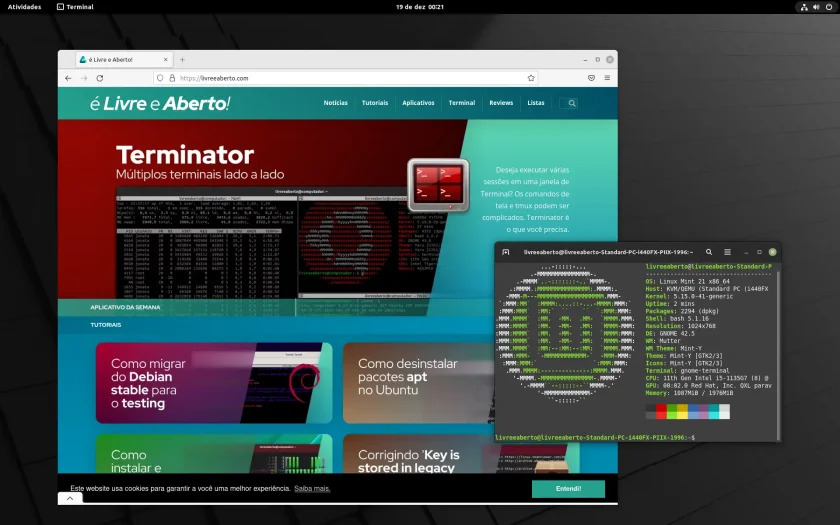Viewport: 840px width, 525px height.
Task: Click the volume icon in top bar
Action: click(816, 7)
